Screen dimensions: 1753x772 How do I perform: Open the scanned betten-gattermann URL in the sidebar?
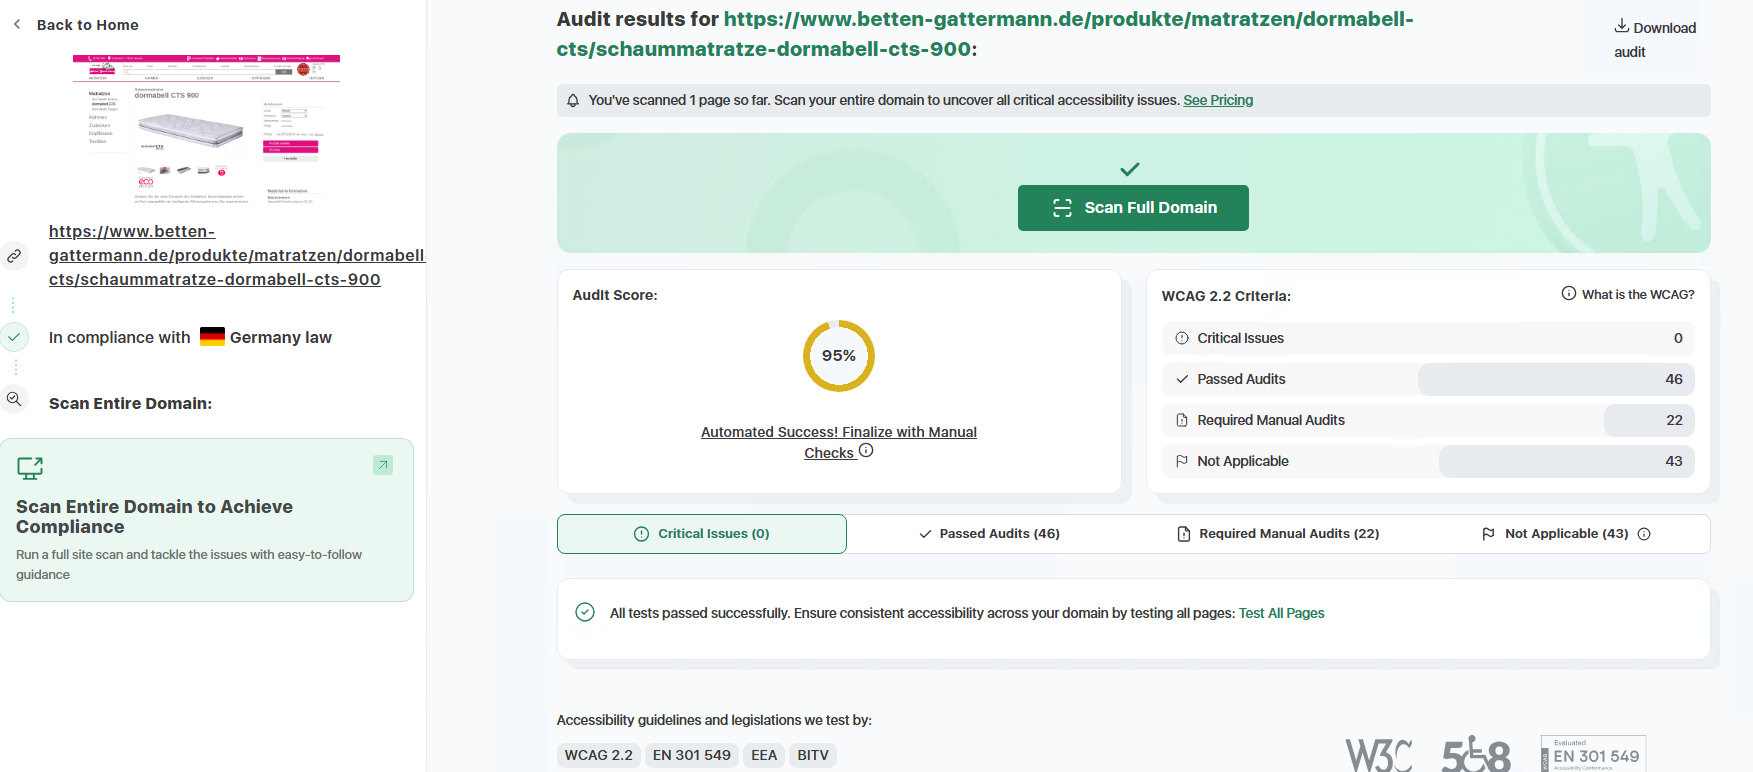(237, 255)
